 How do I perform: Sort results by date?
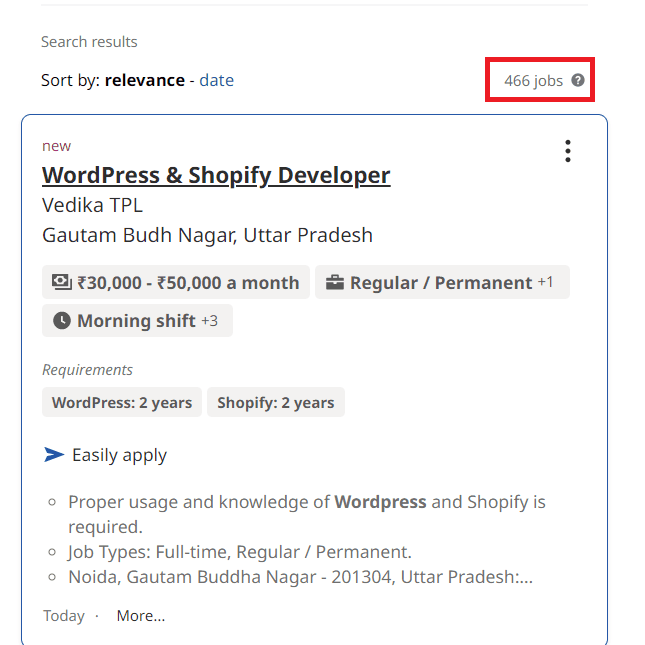216,80
